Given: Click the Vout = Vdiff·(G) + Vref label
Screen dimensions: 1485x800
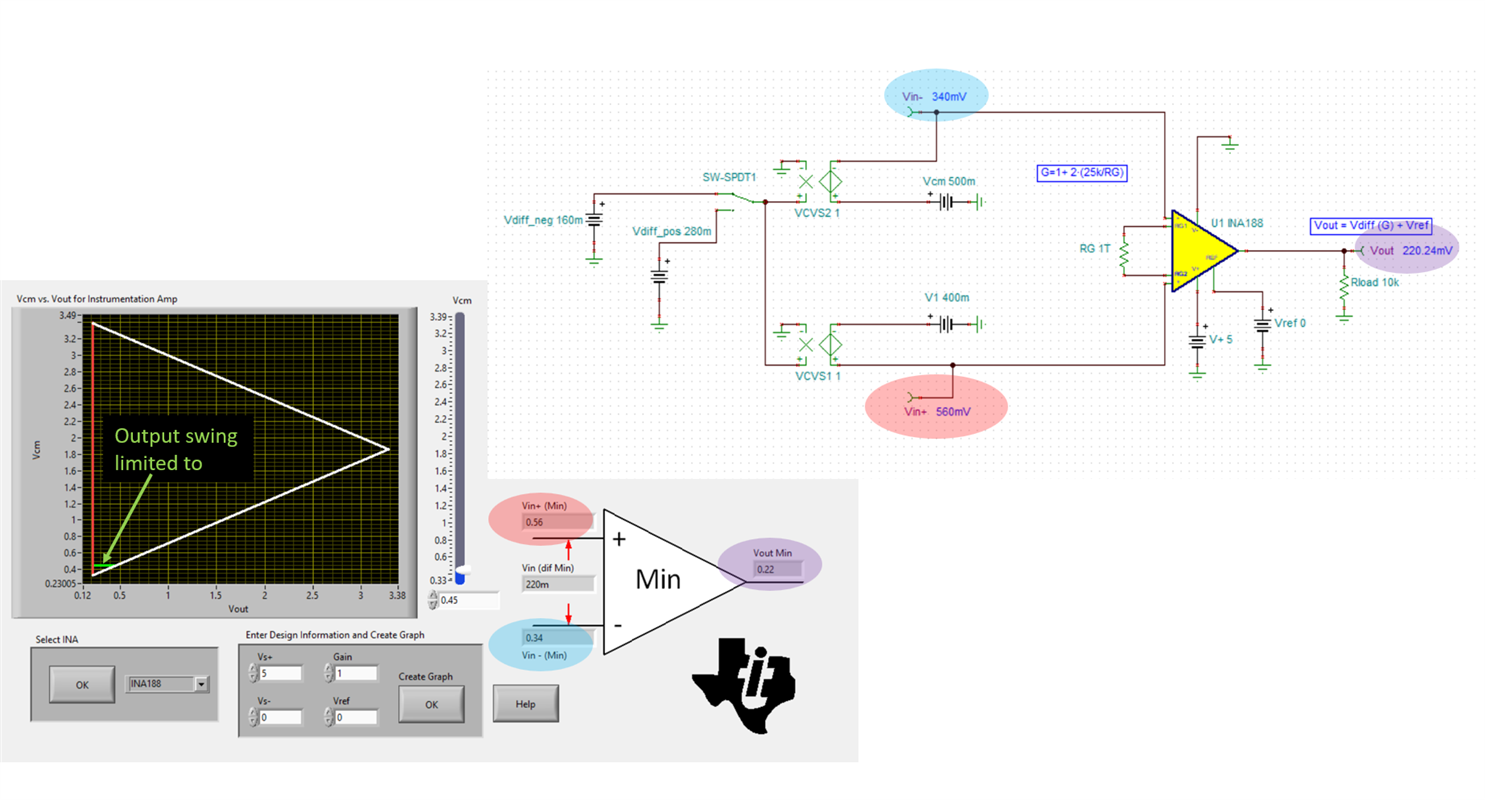Looking at the screenshot, I should coord(1369,226).
